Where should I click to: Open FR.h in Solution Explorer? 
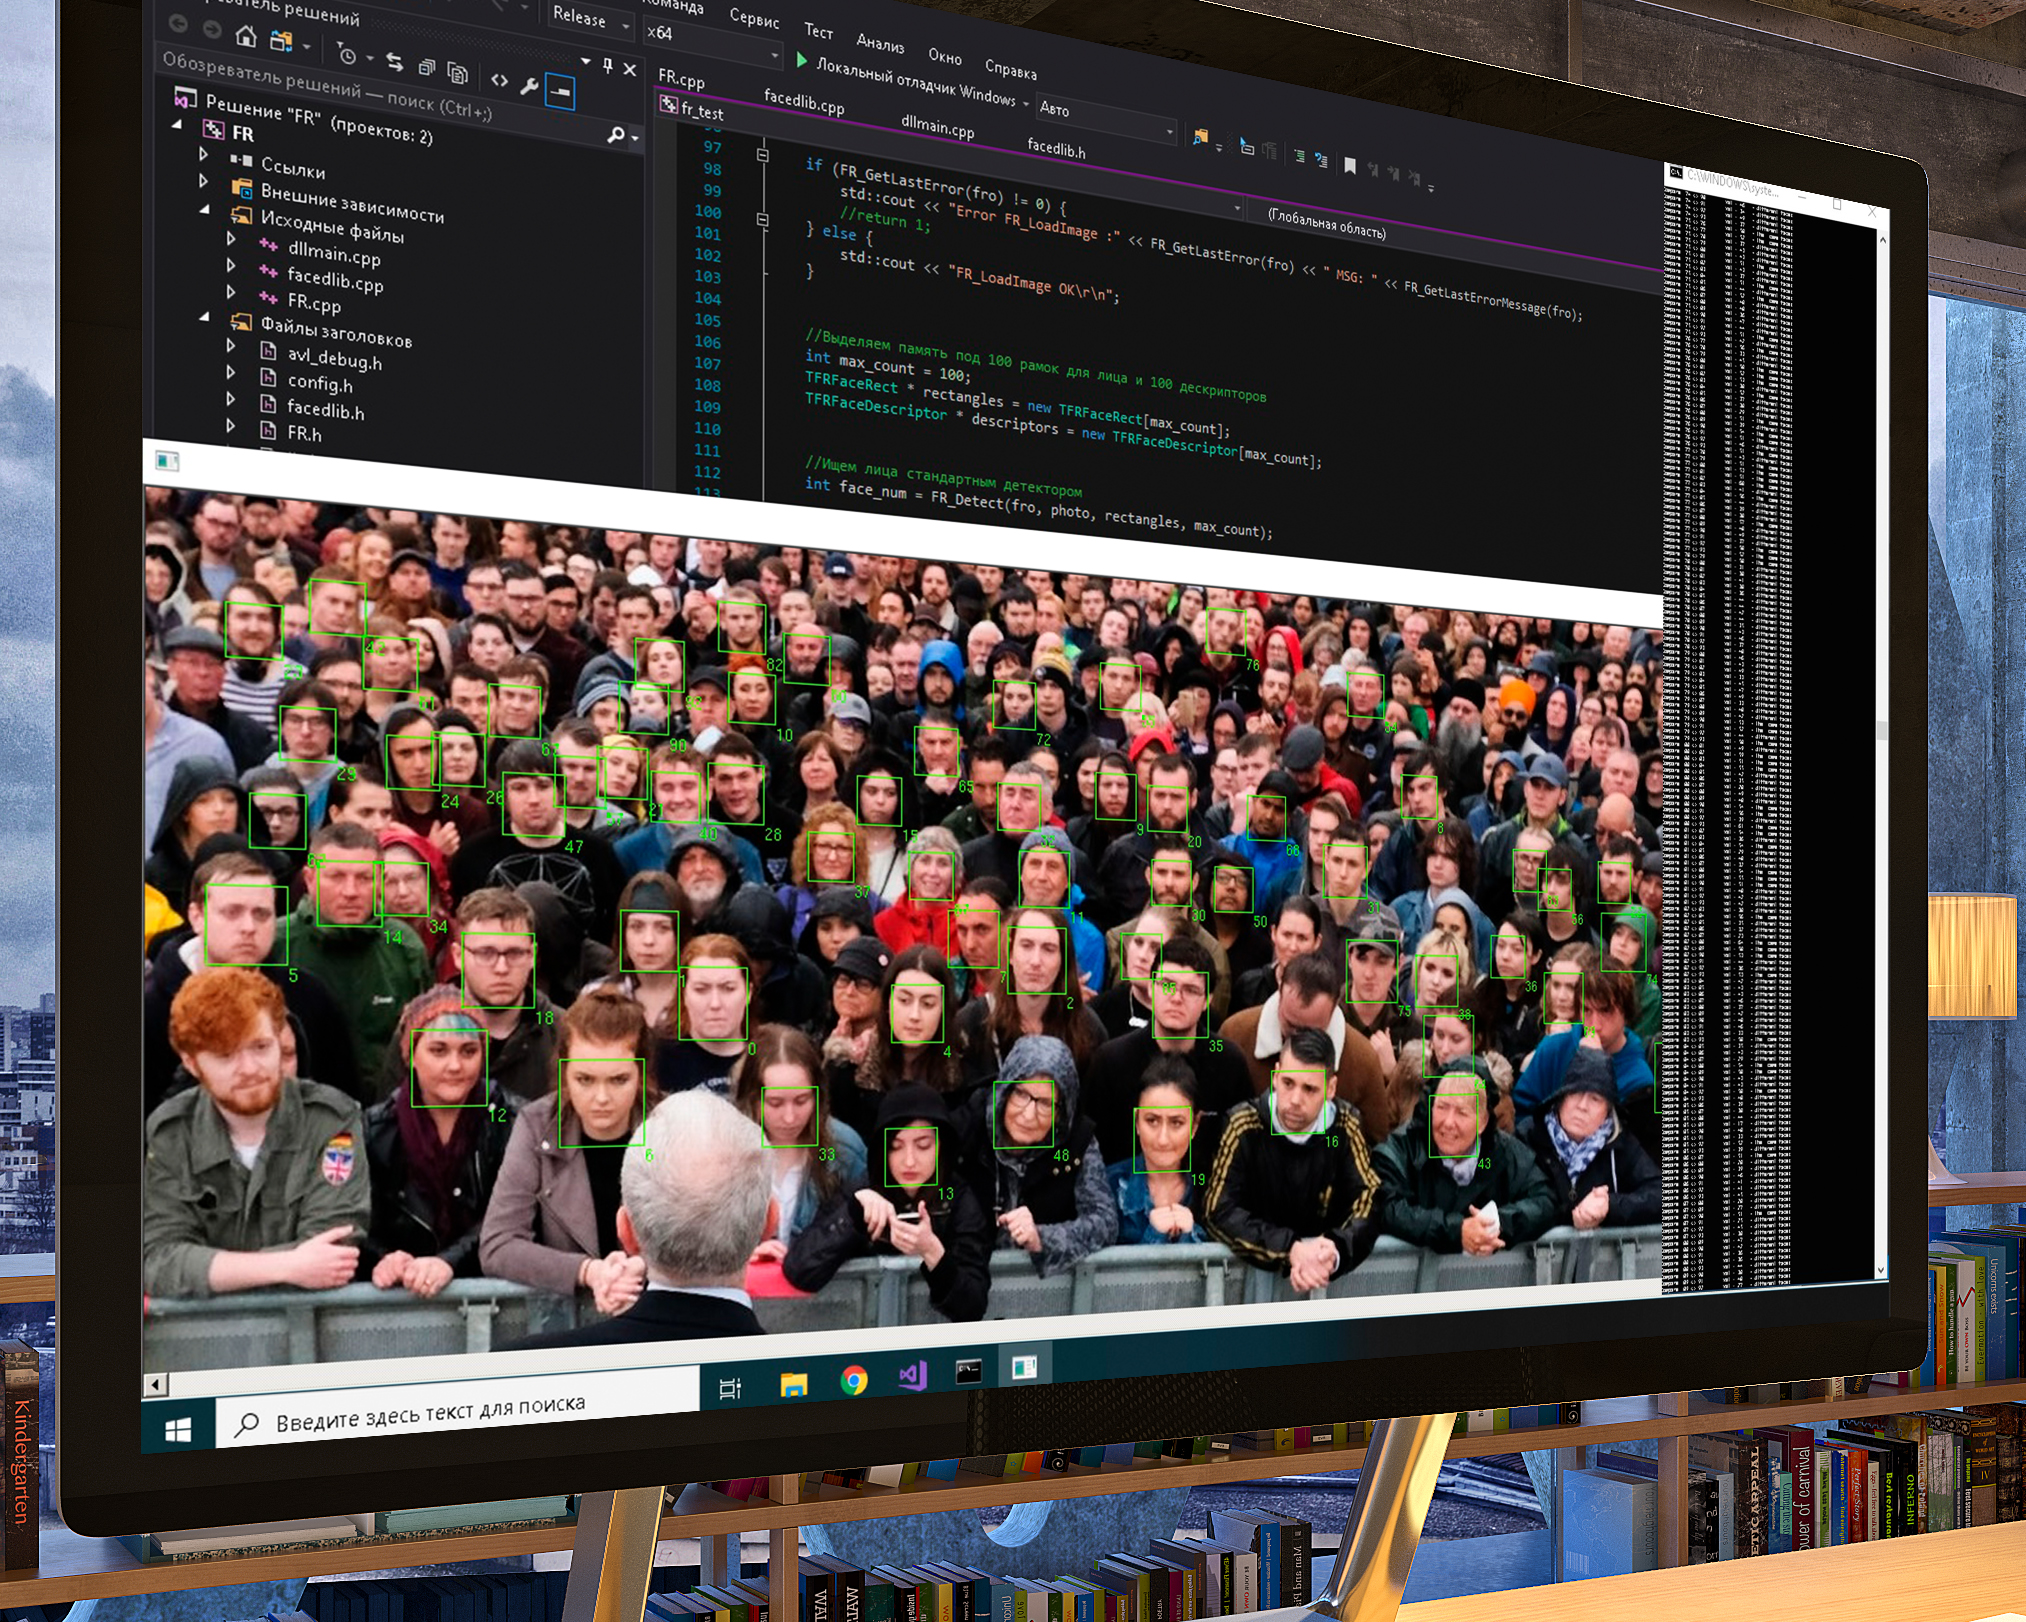pyautogui.click(x=304, y=433)
